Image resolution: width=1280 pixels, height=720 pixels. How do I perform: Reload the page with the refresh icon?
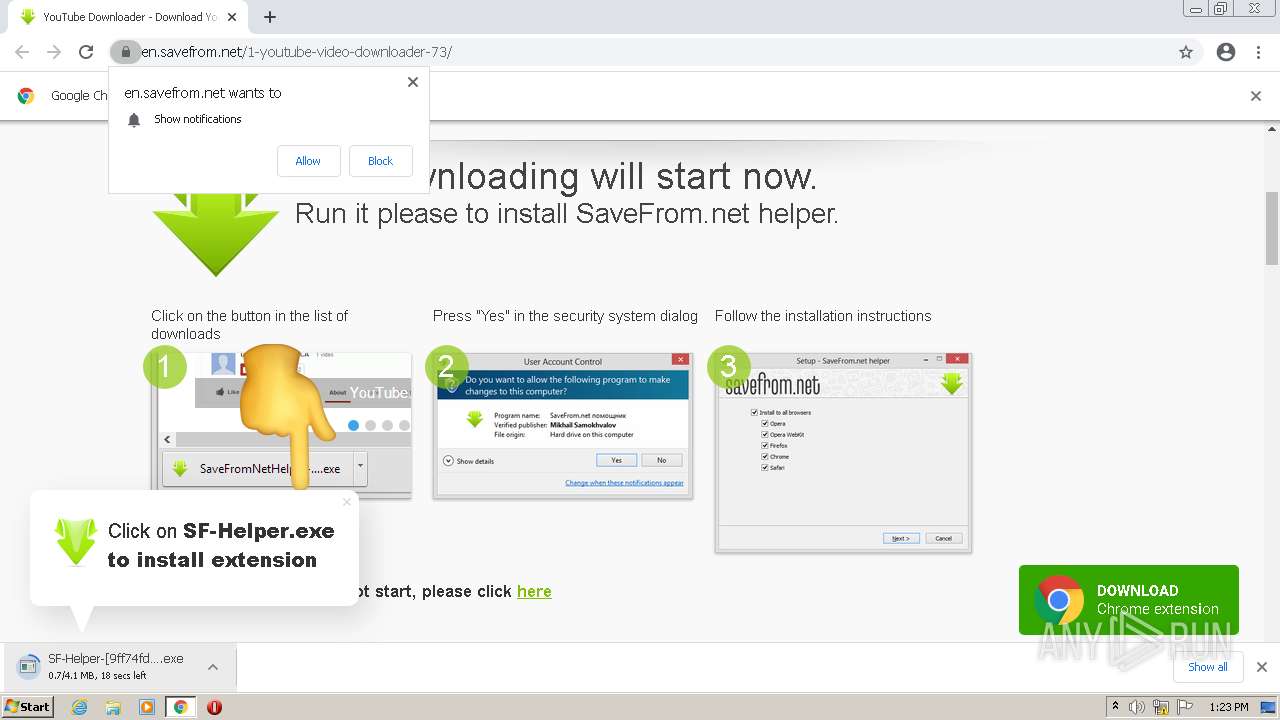click(x=86, y=52)
